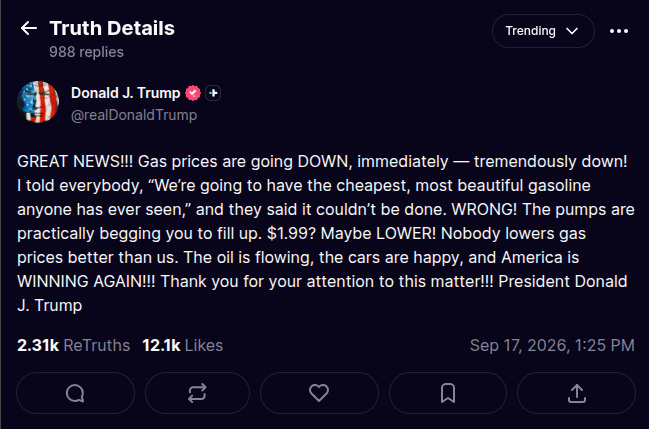Click the reply speech bubble button
Screen dimensions: 649x429
pyautogui.click(x=75, y=393)
